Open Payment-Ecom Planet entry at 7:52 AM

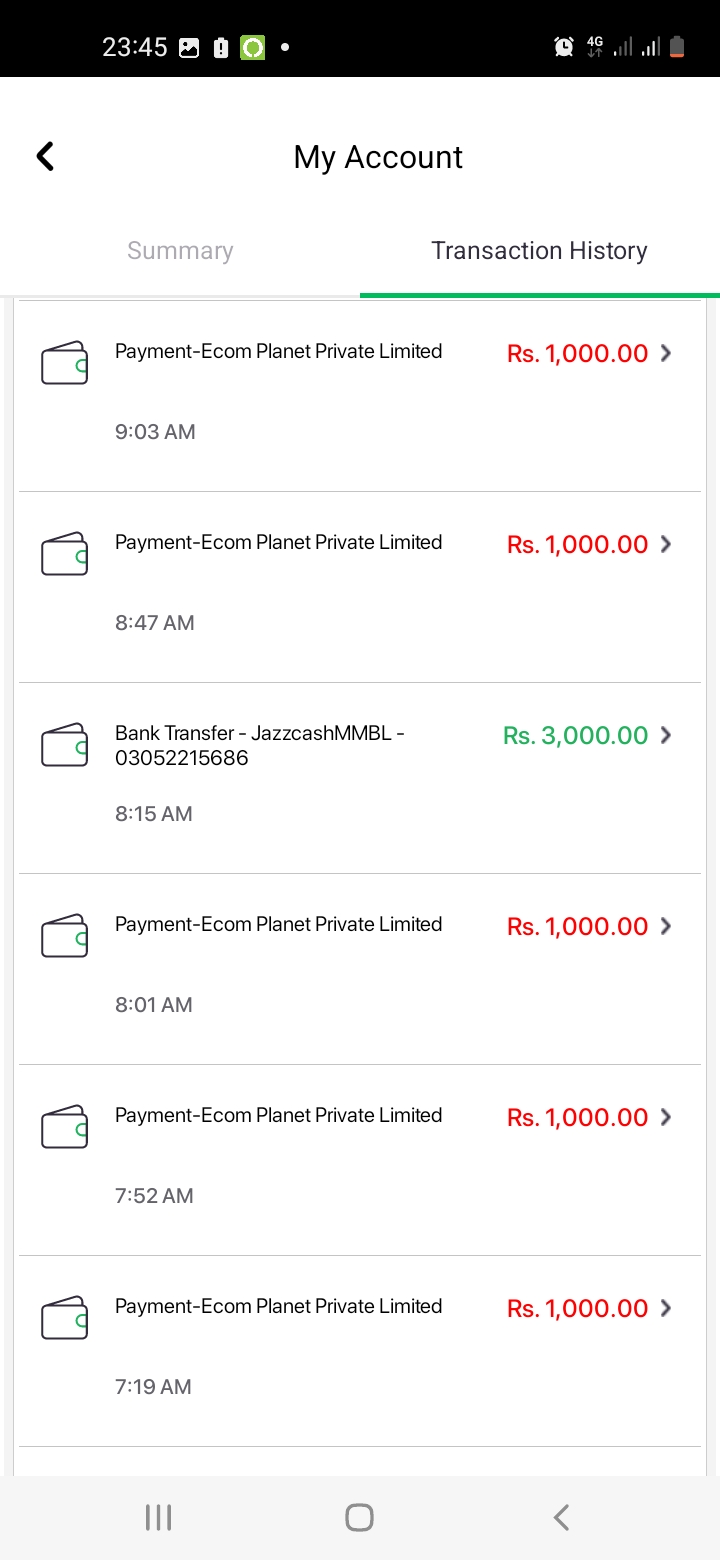(x=360, y=1160)
